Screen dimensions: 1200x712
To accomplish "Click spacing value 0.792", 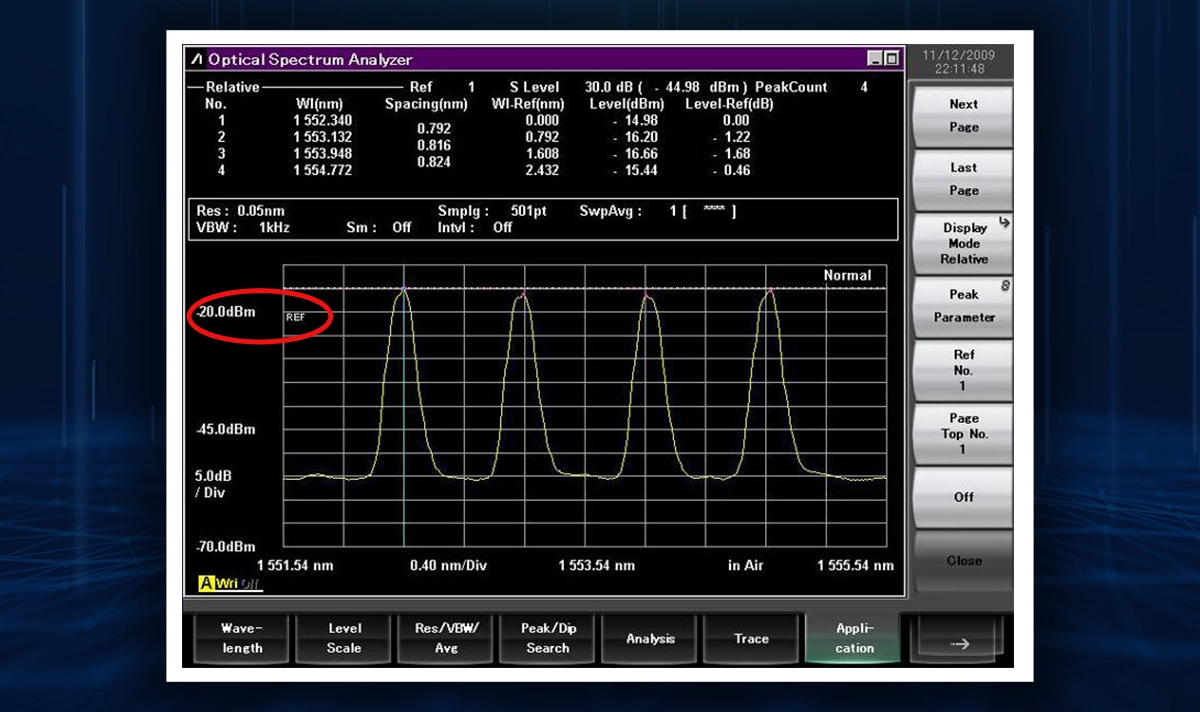I will 433,129.
